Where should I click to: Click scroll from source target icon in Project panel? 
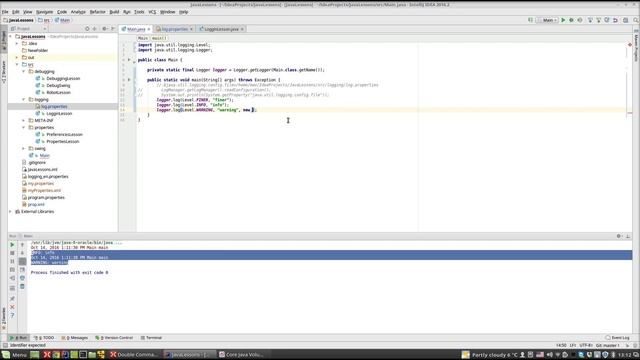coord(87,29)
